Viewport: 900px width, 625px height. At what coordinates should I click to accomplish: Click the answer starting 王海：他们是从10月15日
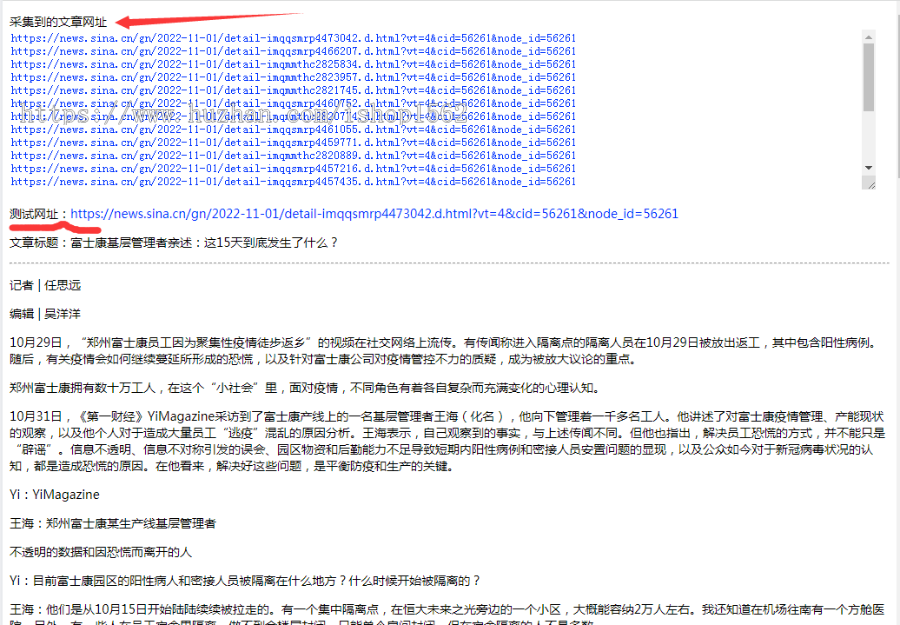(447, 614)
